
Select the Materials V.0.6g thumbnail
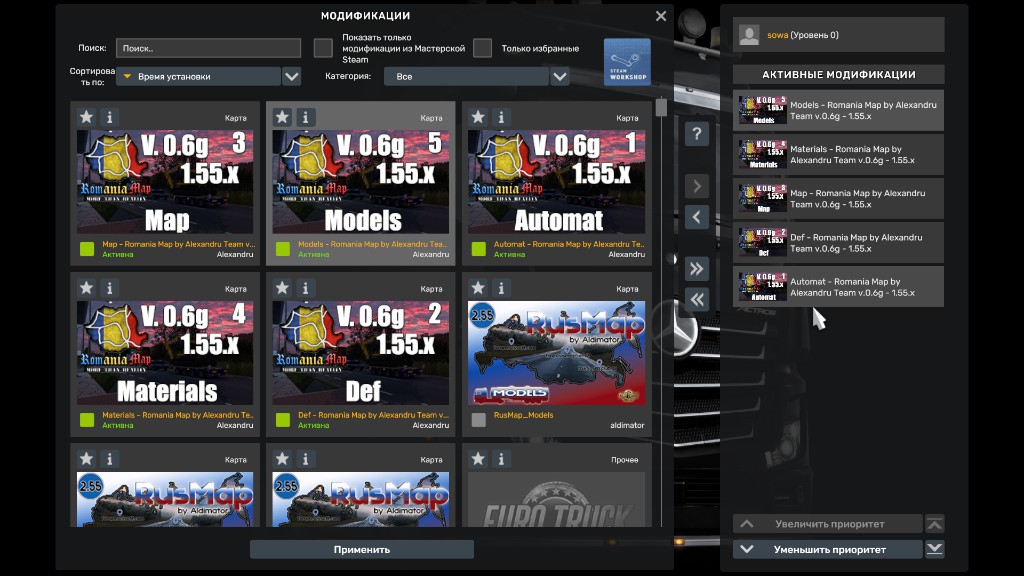click(165, 353)
